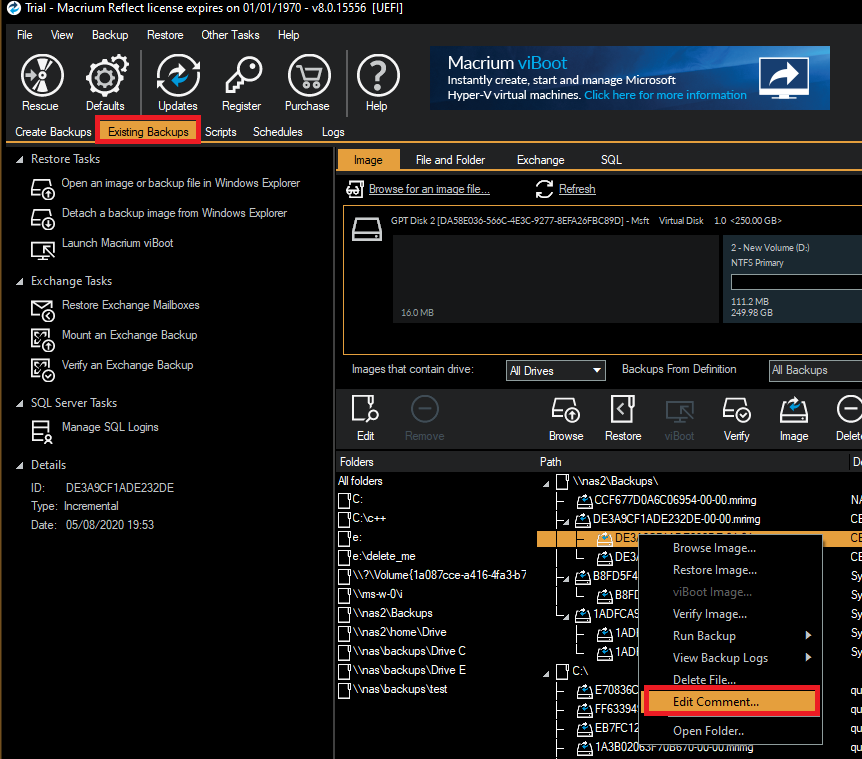The height and width of the screenshot is (759, 862).
Task: Switch to the File and Folder tab
Action: click(x=450, y=158)
